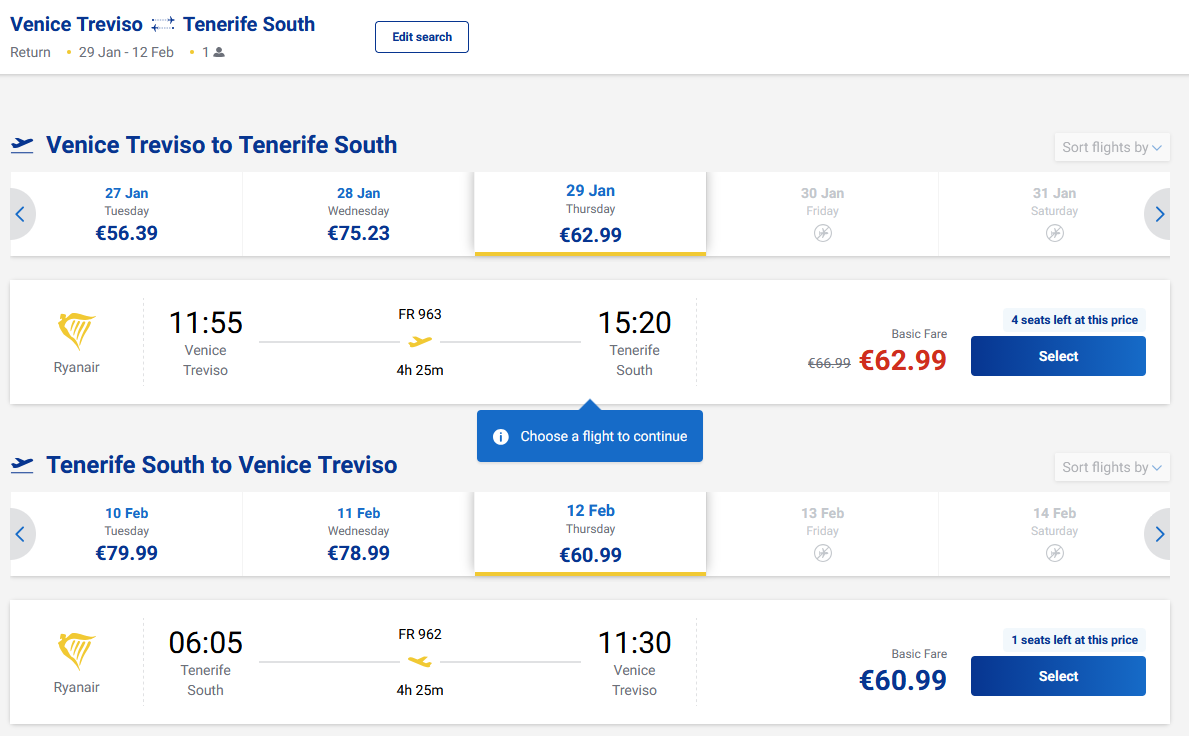Open Sort flights by dropdown for outbound
Image resolution: width=1189 pixels, height=736 pixels.
click(x=1112, y=147)
